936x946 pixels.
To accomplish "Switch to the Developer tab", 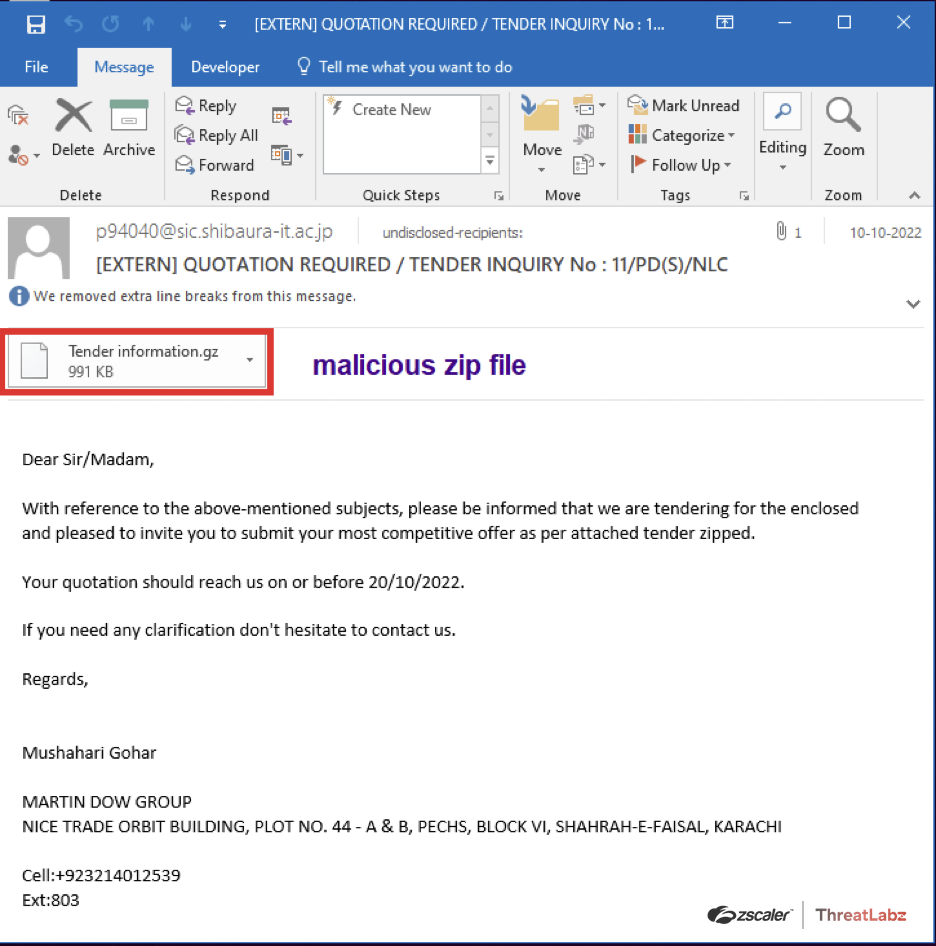I will click(x=225, y=67).
